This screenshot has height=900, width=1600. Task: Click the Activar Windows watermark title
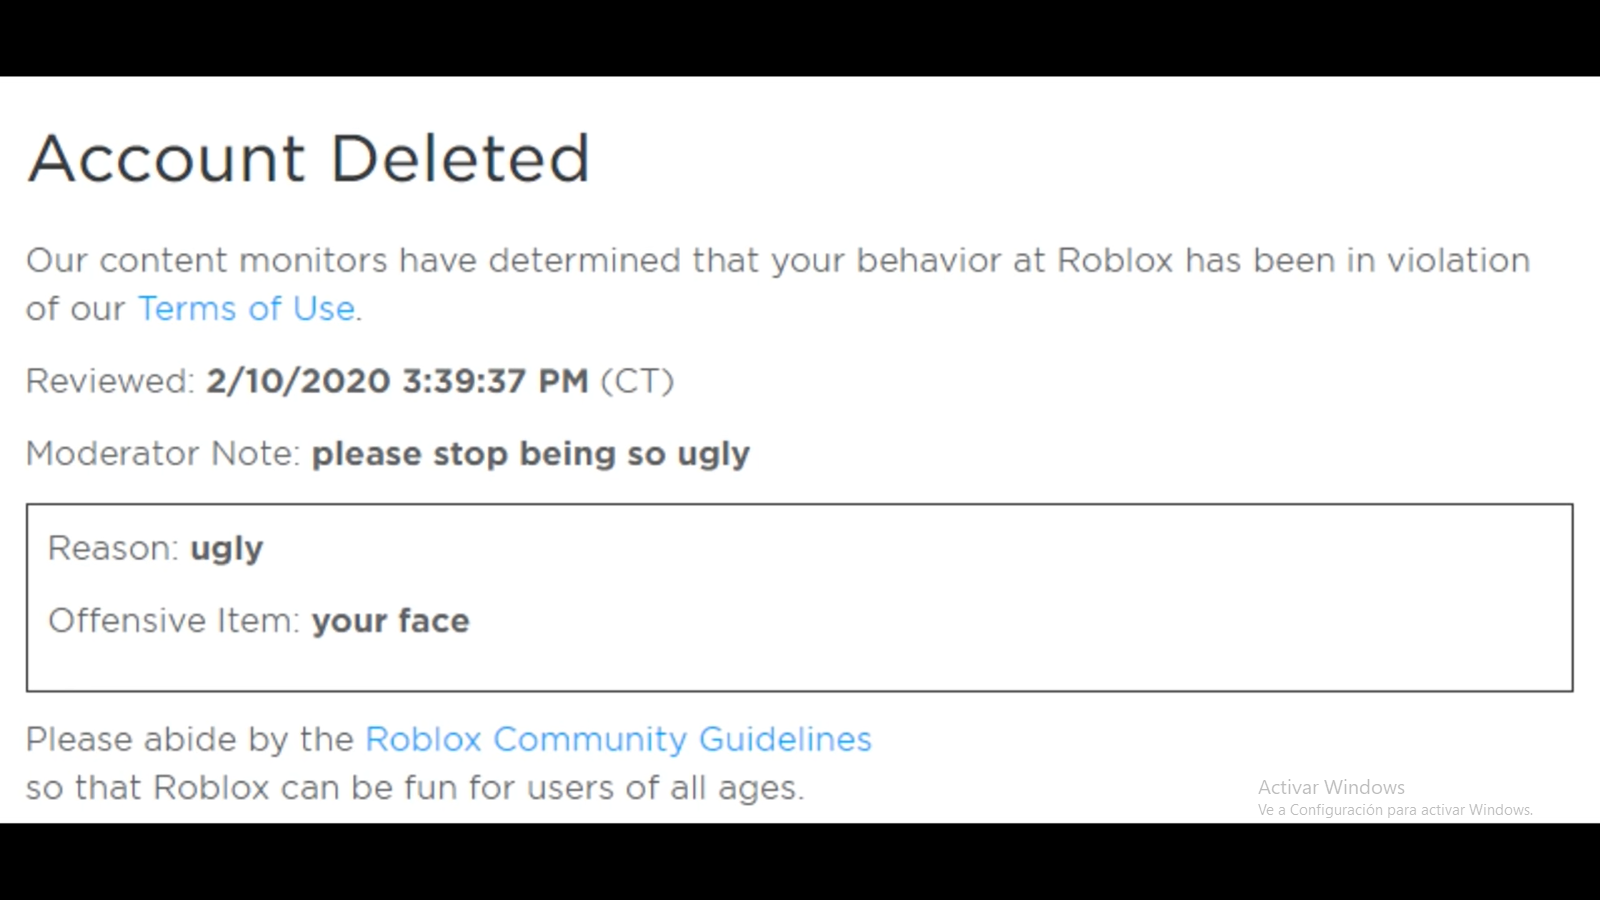[x=1331, y=787]
